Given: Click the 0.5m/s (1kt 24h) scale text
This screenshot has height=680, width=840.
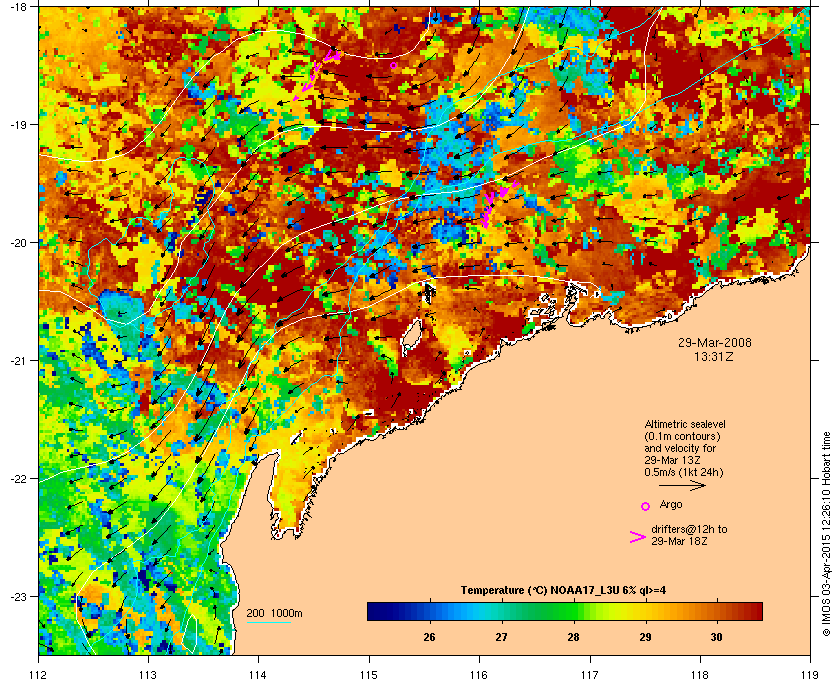Looking at the screenshot, I should (684, 472).
